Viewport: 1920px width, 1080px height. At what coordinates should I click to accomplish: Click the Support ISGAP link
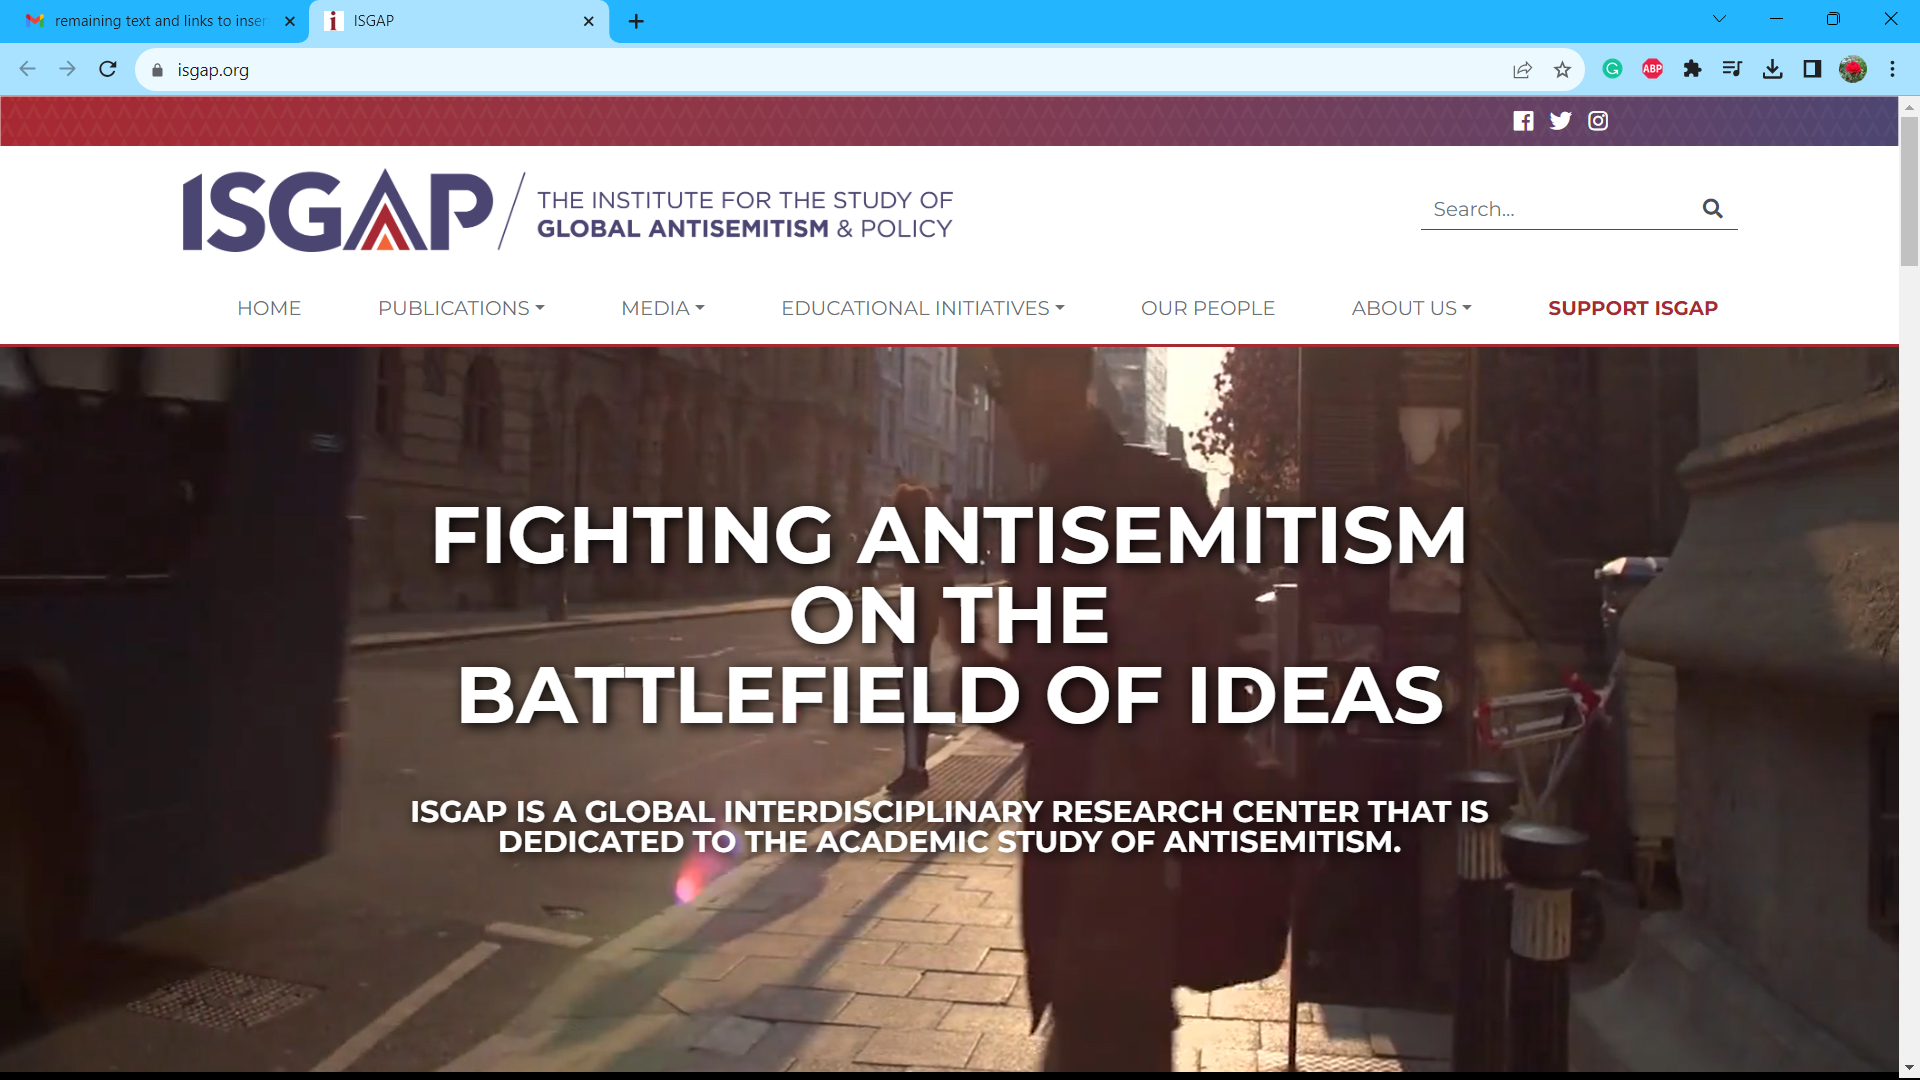1632,308
